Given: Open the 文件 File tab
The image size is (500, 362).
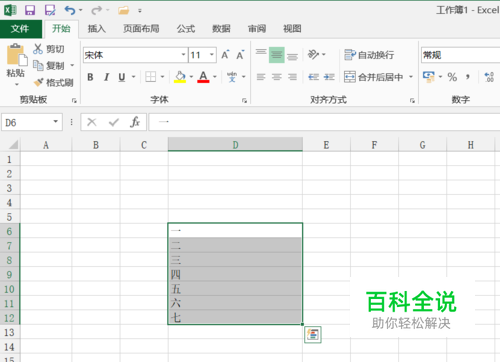Looking at the screenshot, I should (x=20, y=29).
